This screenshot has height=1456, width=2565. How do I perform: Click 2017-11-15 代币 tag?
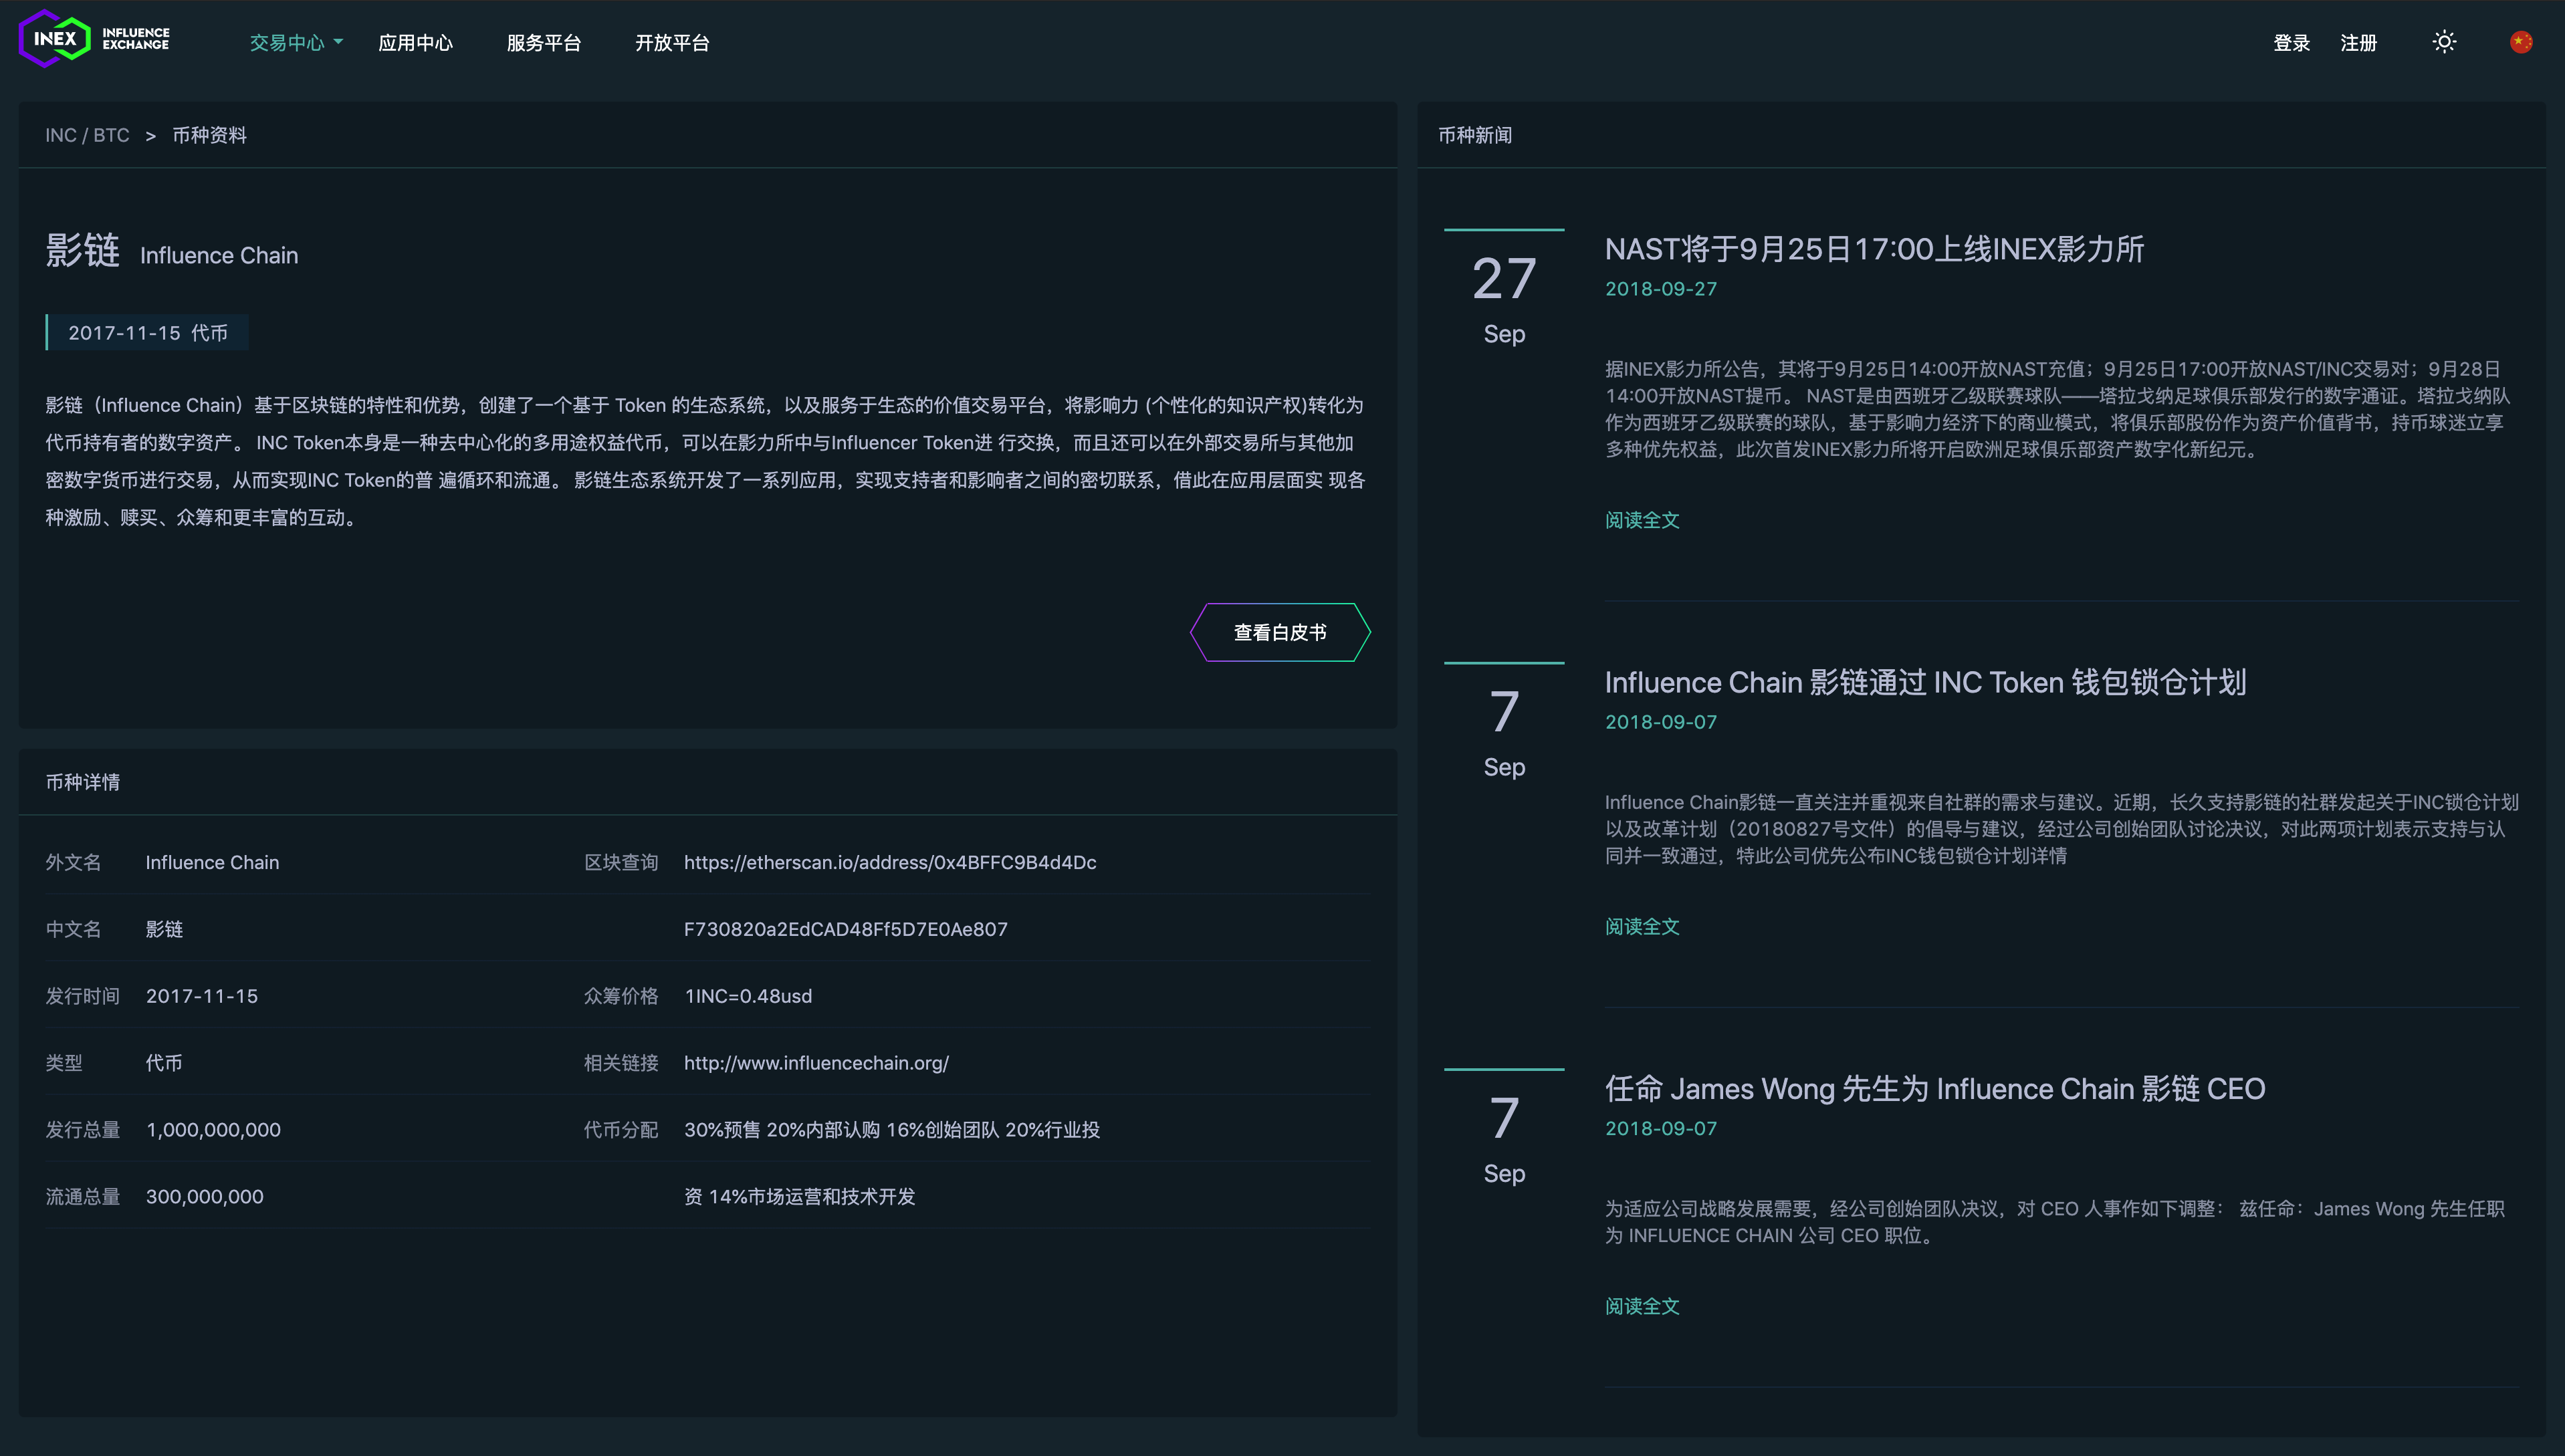point(147,333)
